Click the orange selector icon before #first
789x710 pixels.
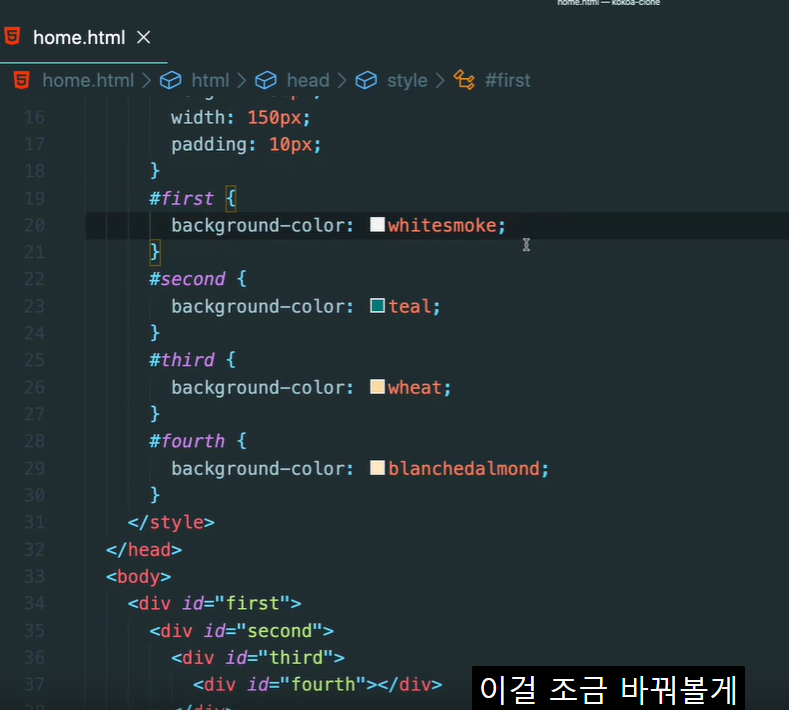pos(464,81)
